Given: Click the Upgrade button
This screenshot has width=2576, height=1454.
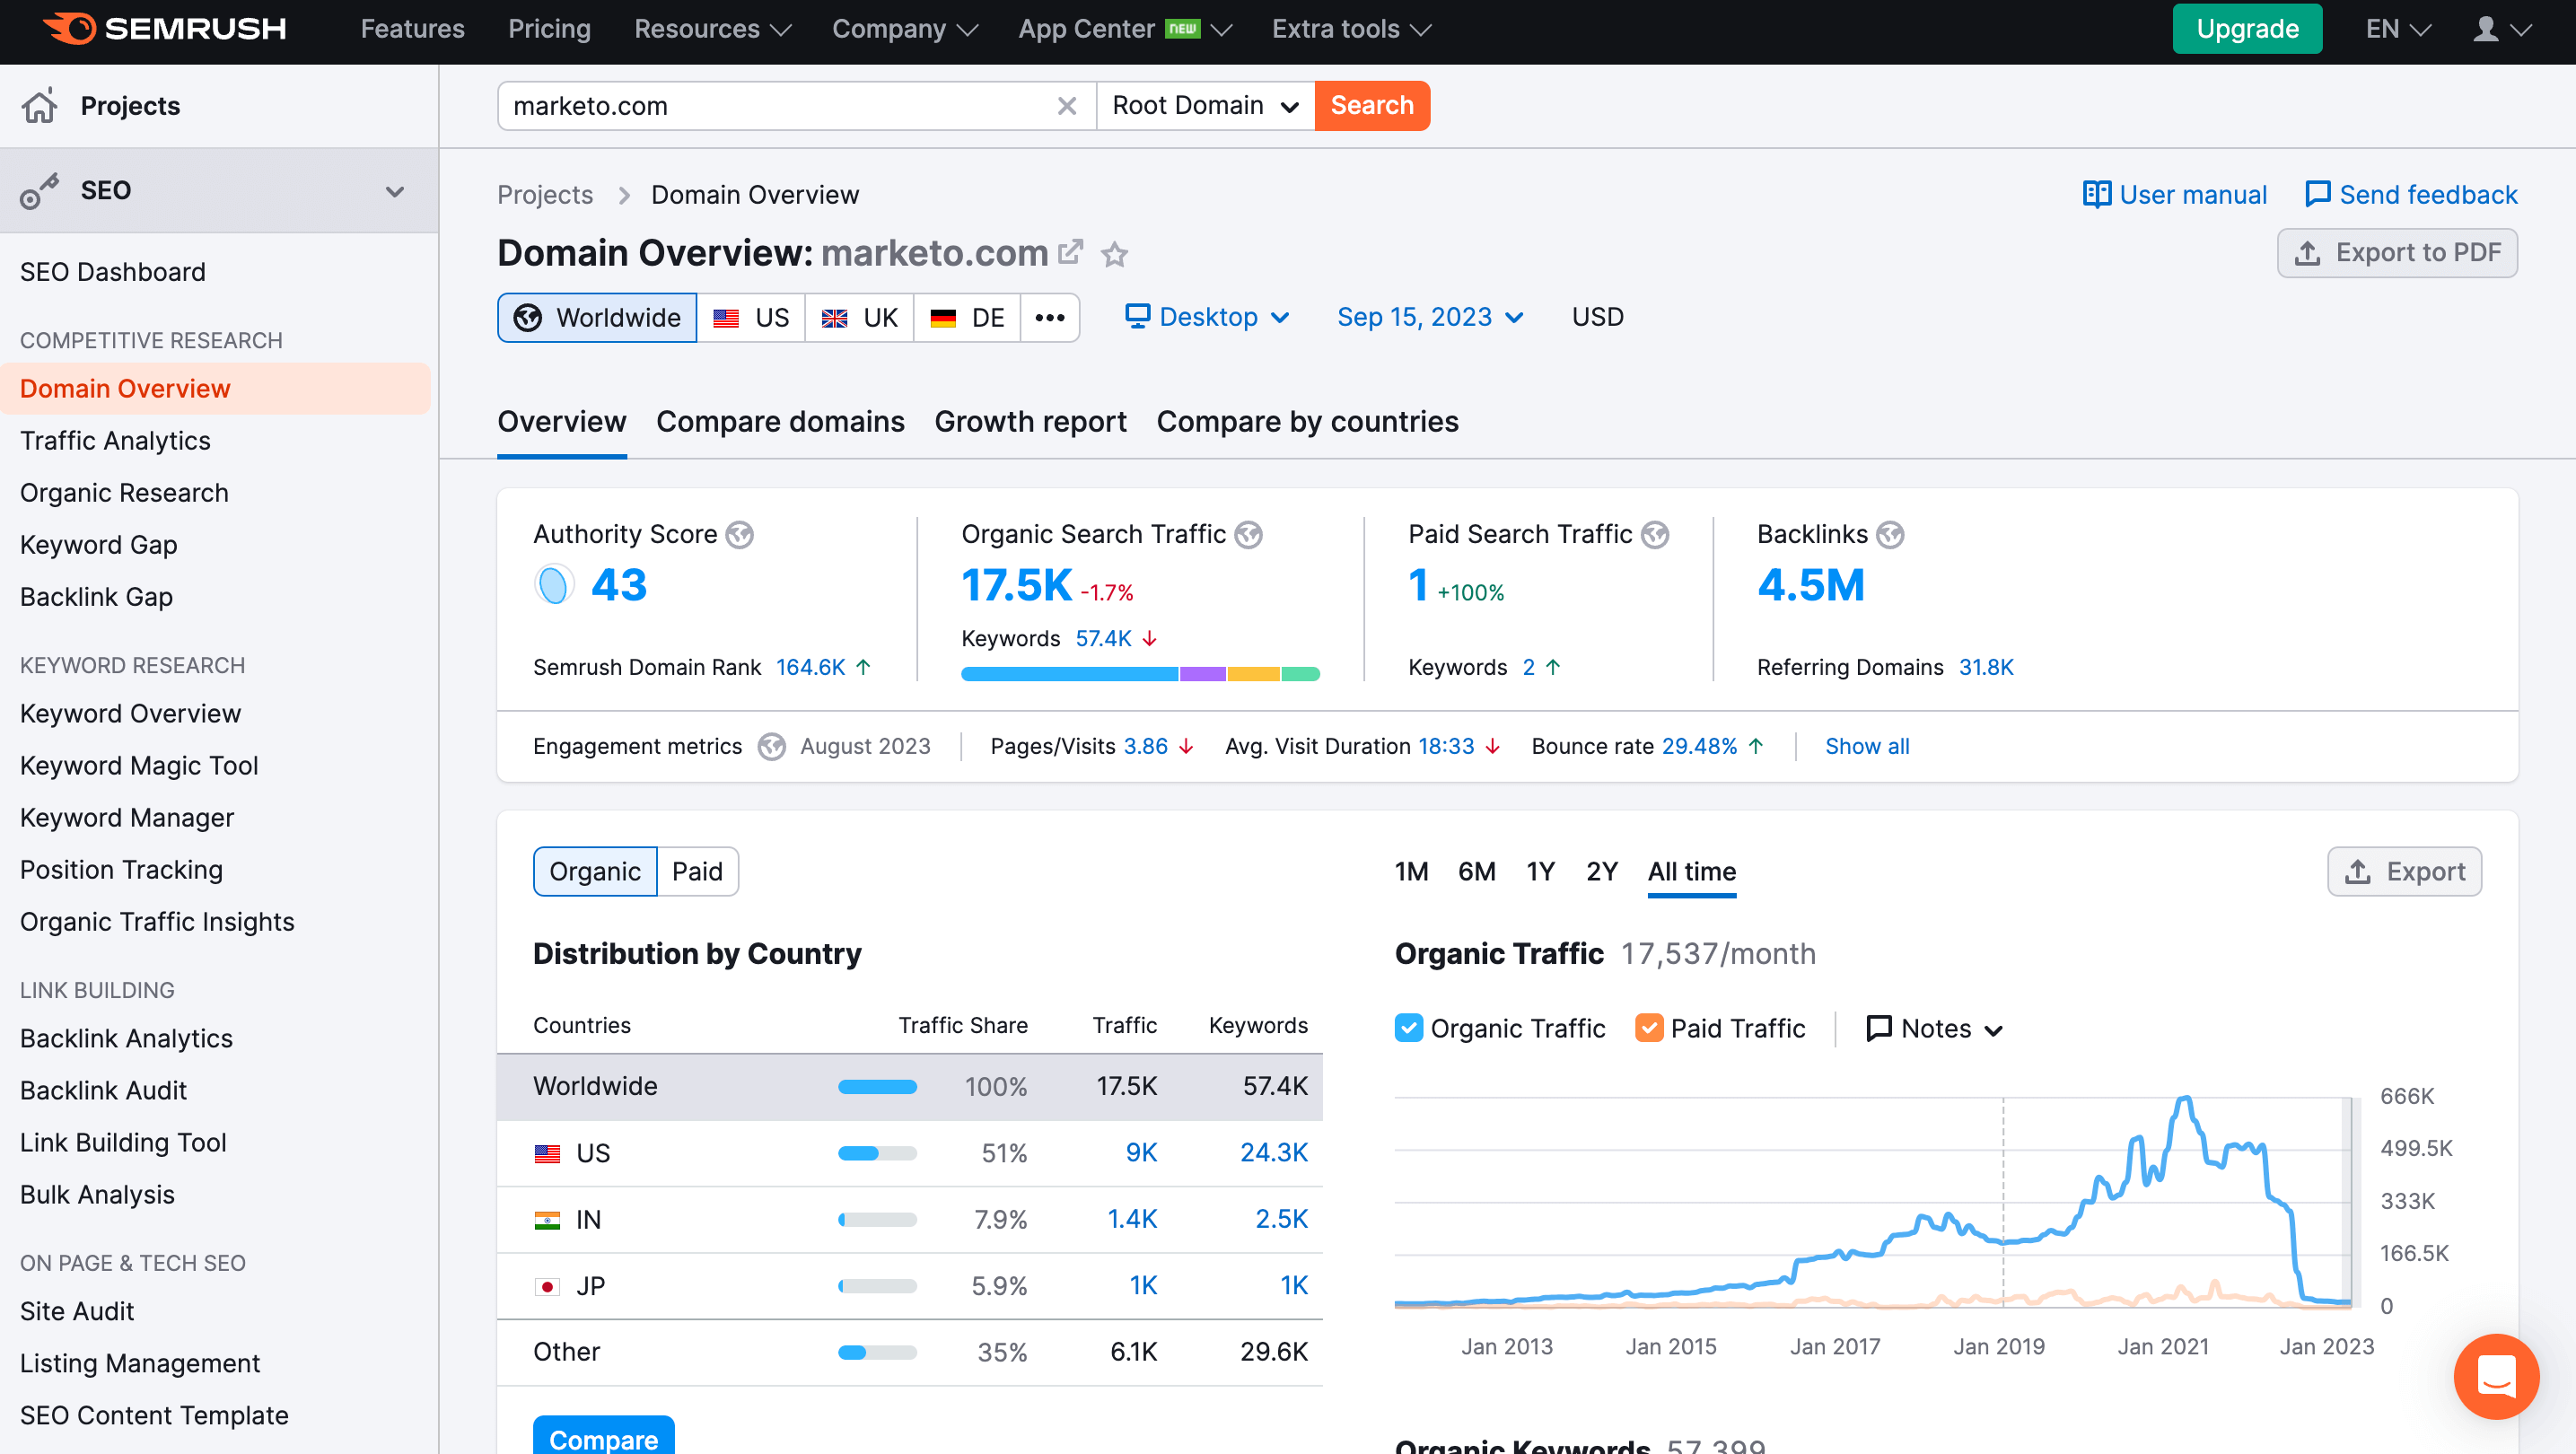Looking at the screenshot, I should (2247, 29).
